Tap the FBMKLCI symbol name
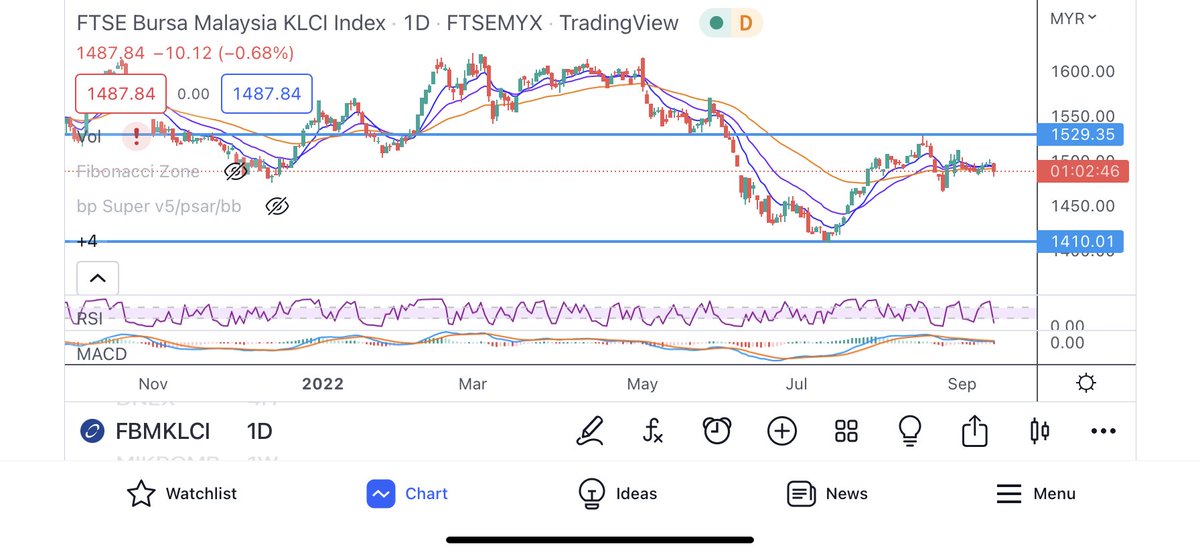This screenshot has height=554, width=1200. [x=163, y=431]
